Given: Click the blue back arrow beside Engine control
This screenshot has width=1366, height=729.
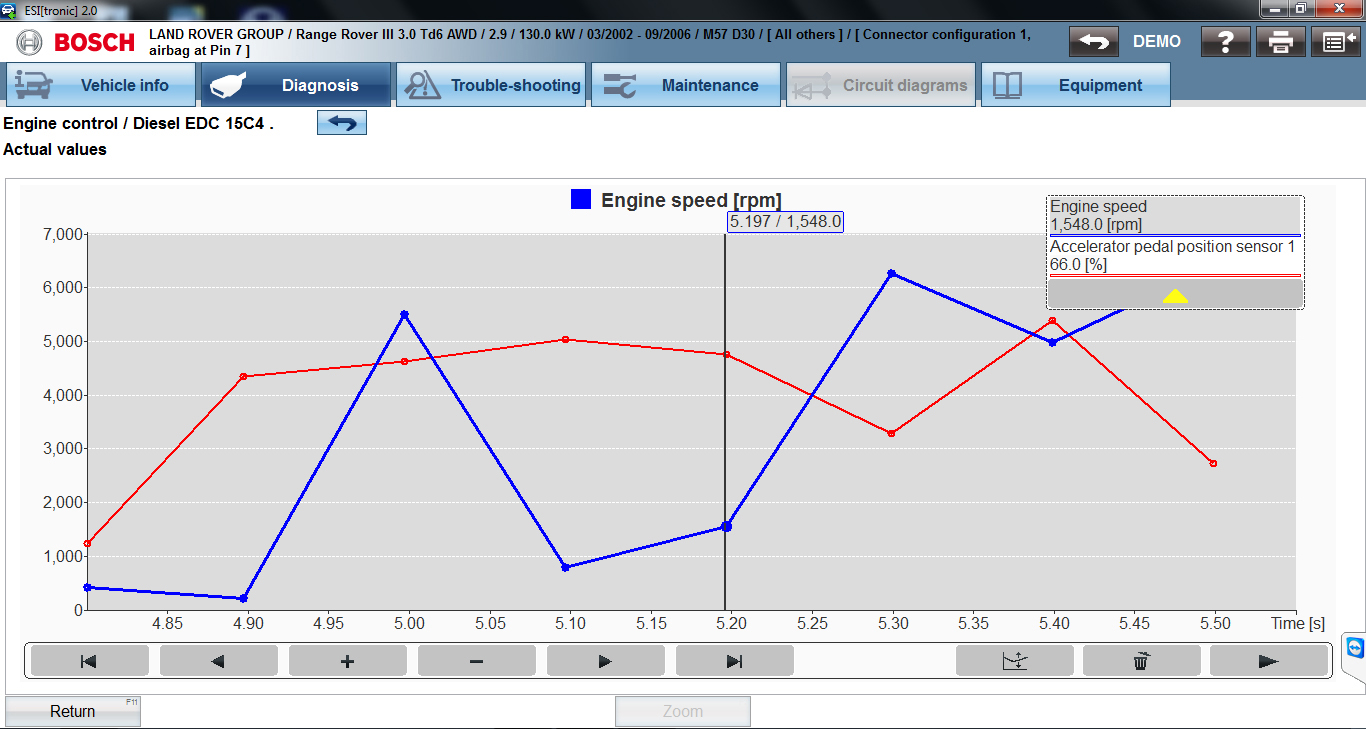Looking at the screenshot, I should pos(342,123).
